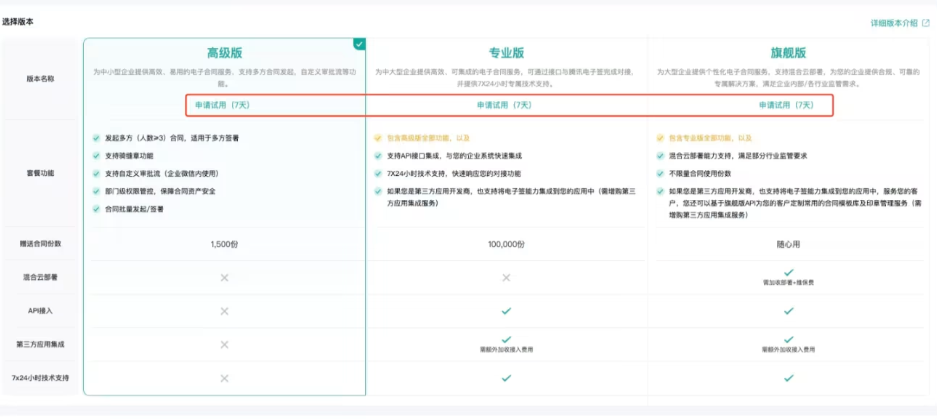Click 申请试用（7天）under 旗舰版

[786, 105]
